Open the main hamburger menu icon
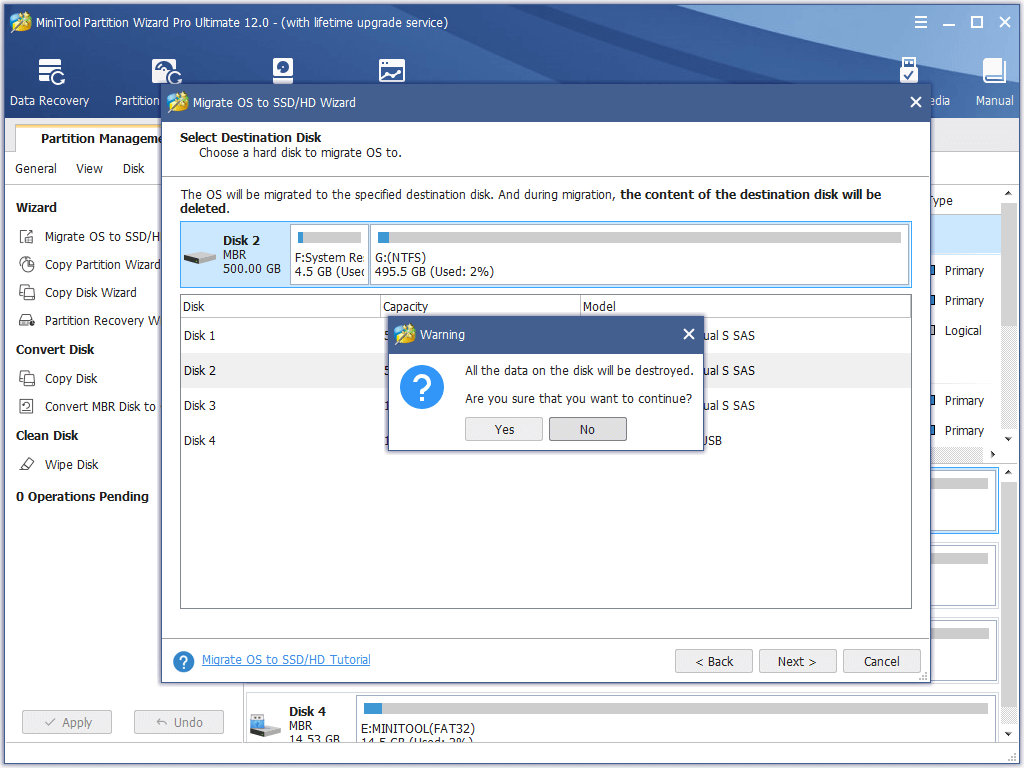Image resolution: width=1024 pixels, height=768 pixels. [921, 22]
